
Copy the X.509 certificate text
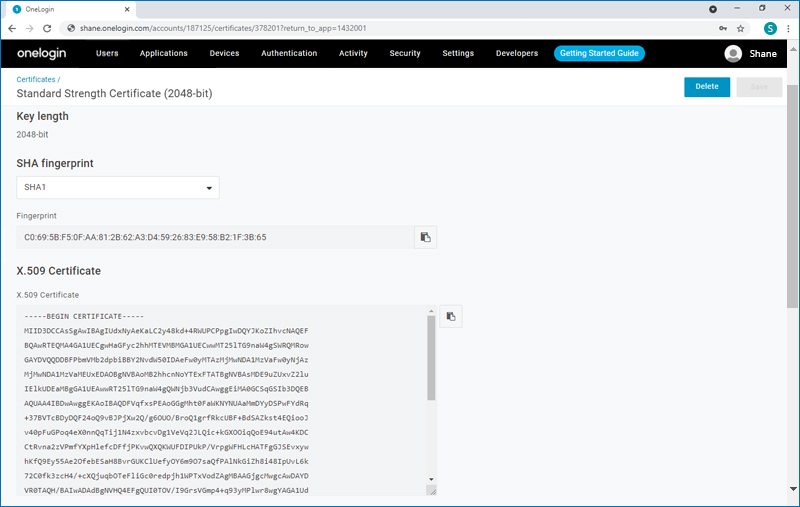[x=450, y=316]
